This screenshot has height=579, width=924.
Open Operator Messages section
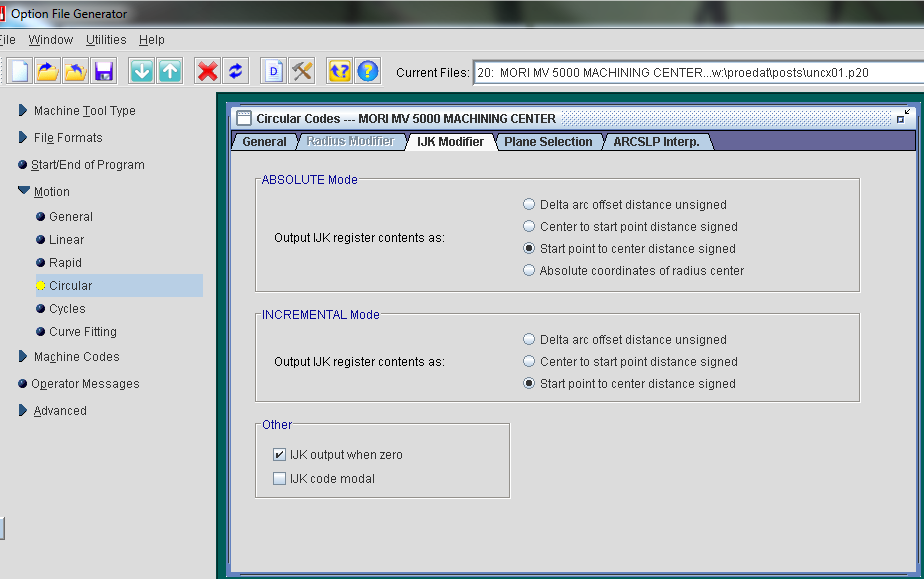pyautogui.click(x=85, y=384)
